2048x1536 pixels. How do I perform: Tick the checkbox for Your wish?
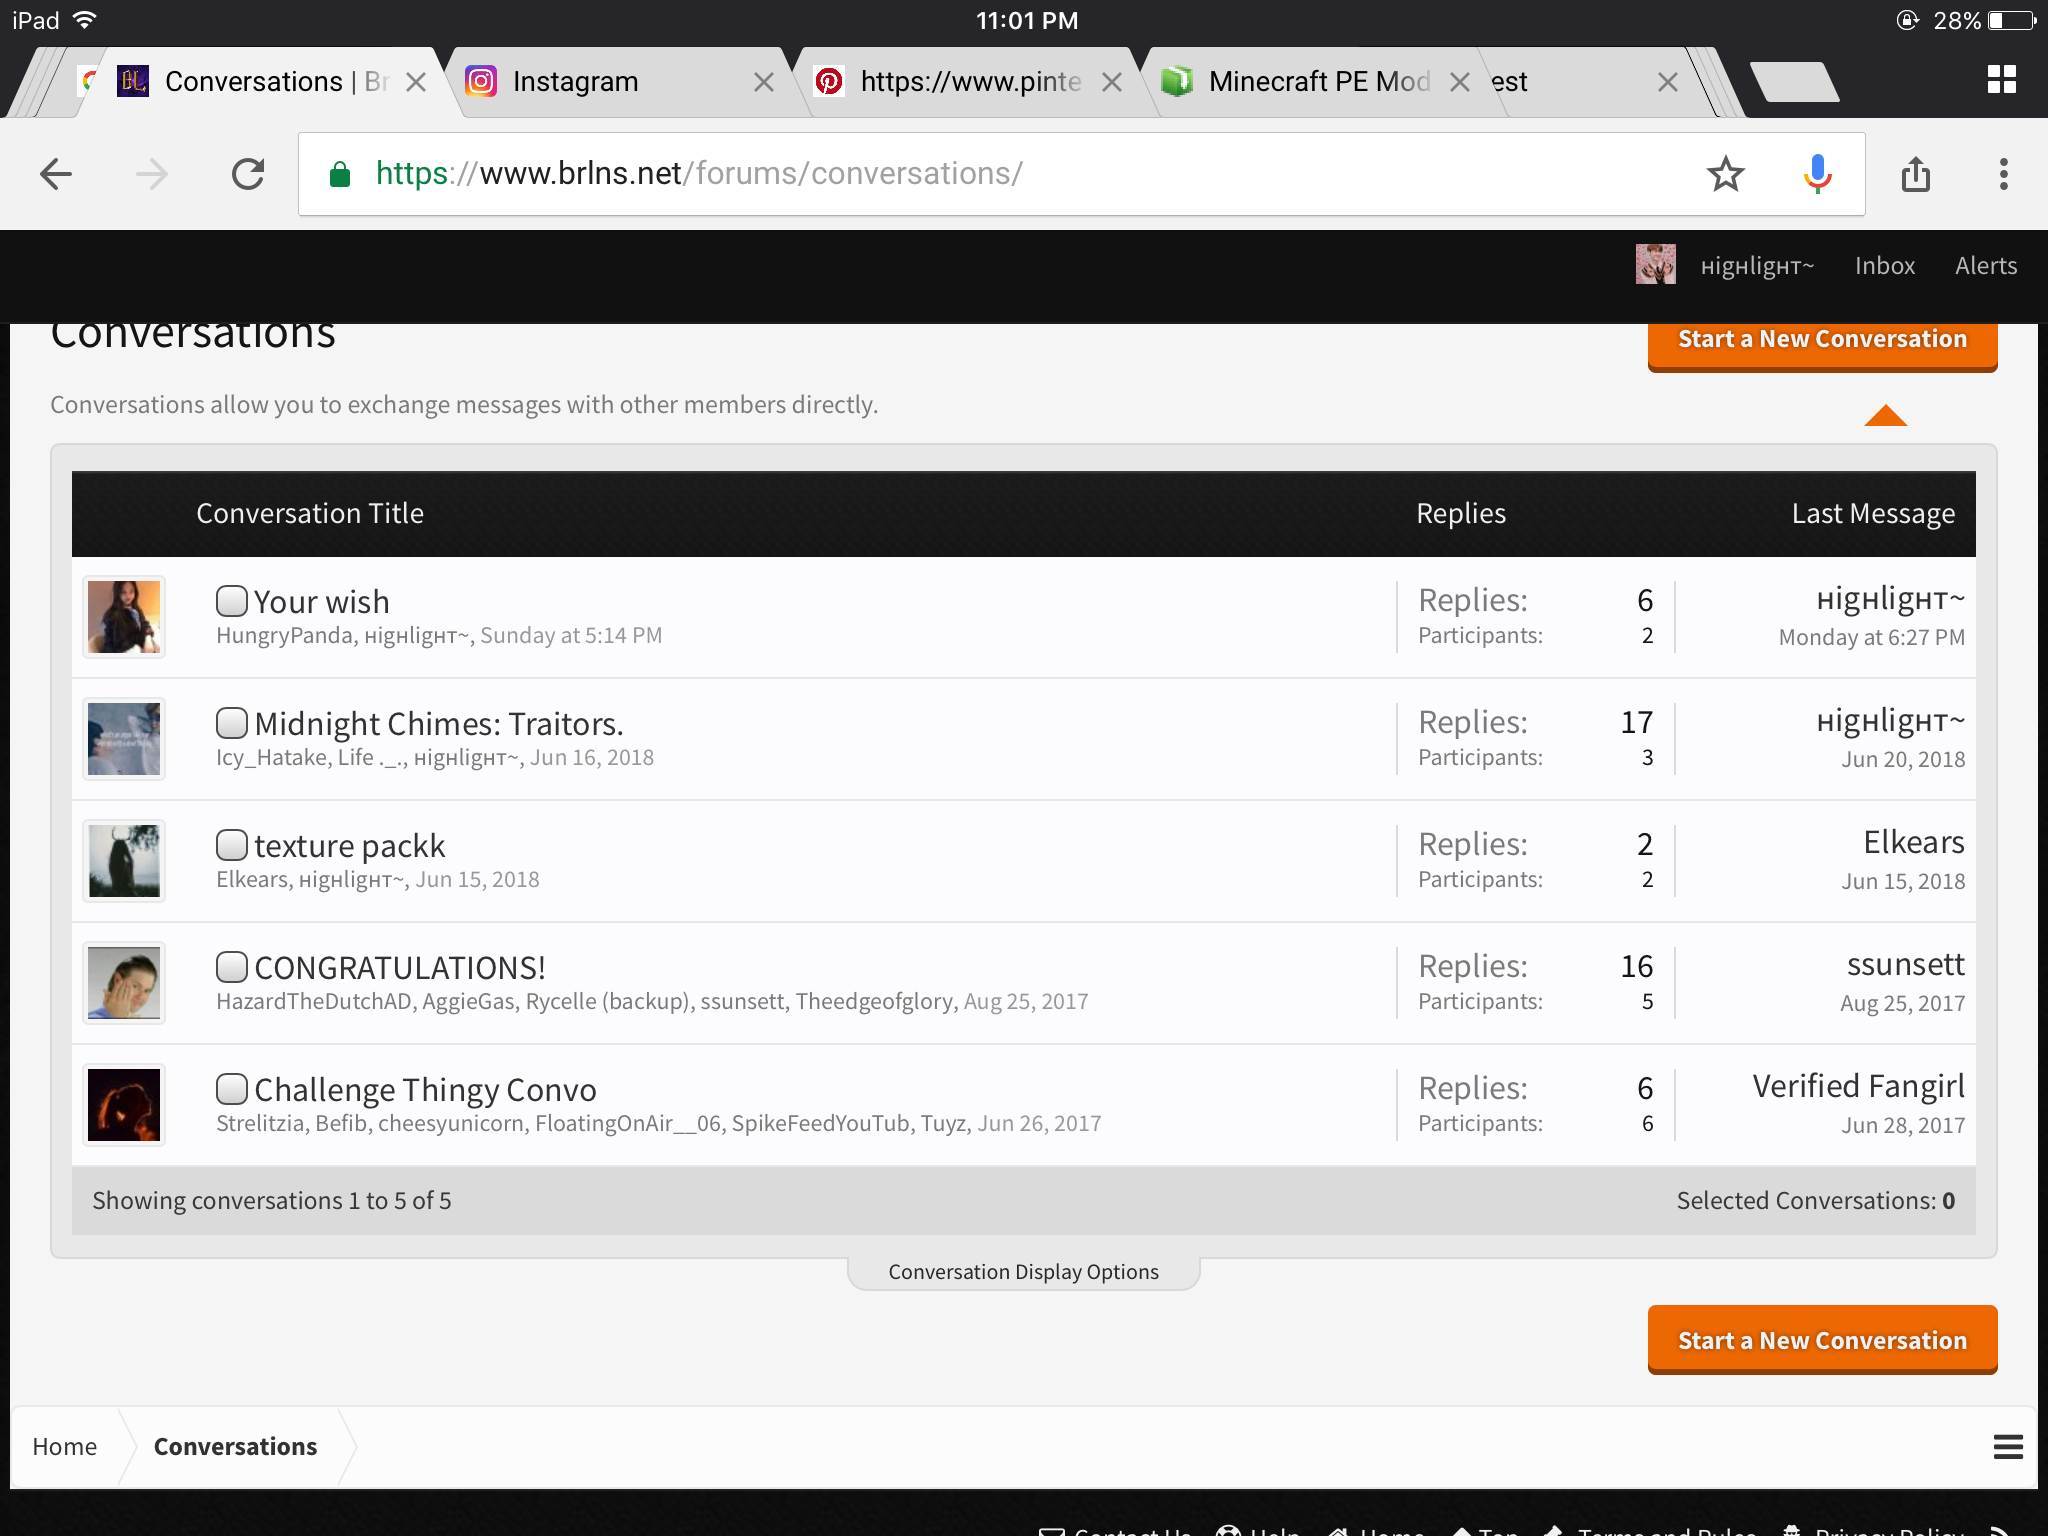tap(232, 601)
